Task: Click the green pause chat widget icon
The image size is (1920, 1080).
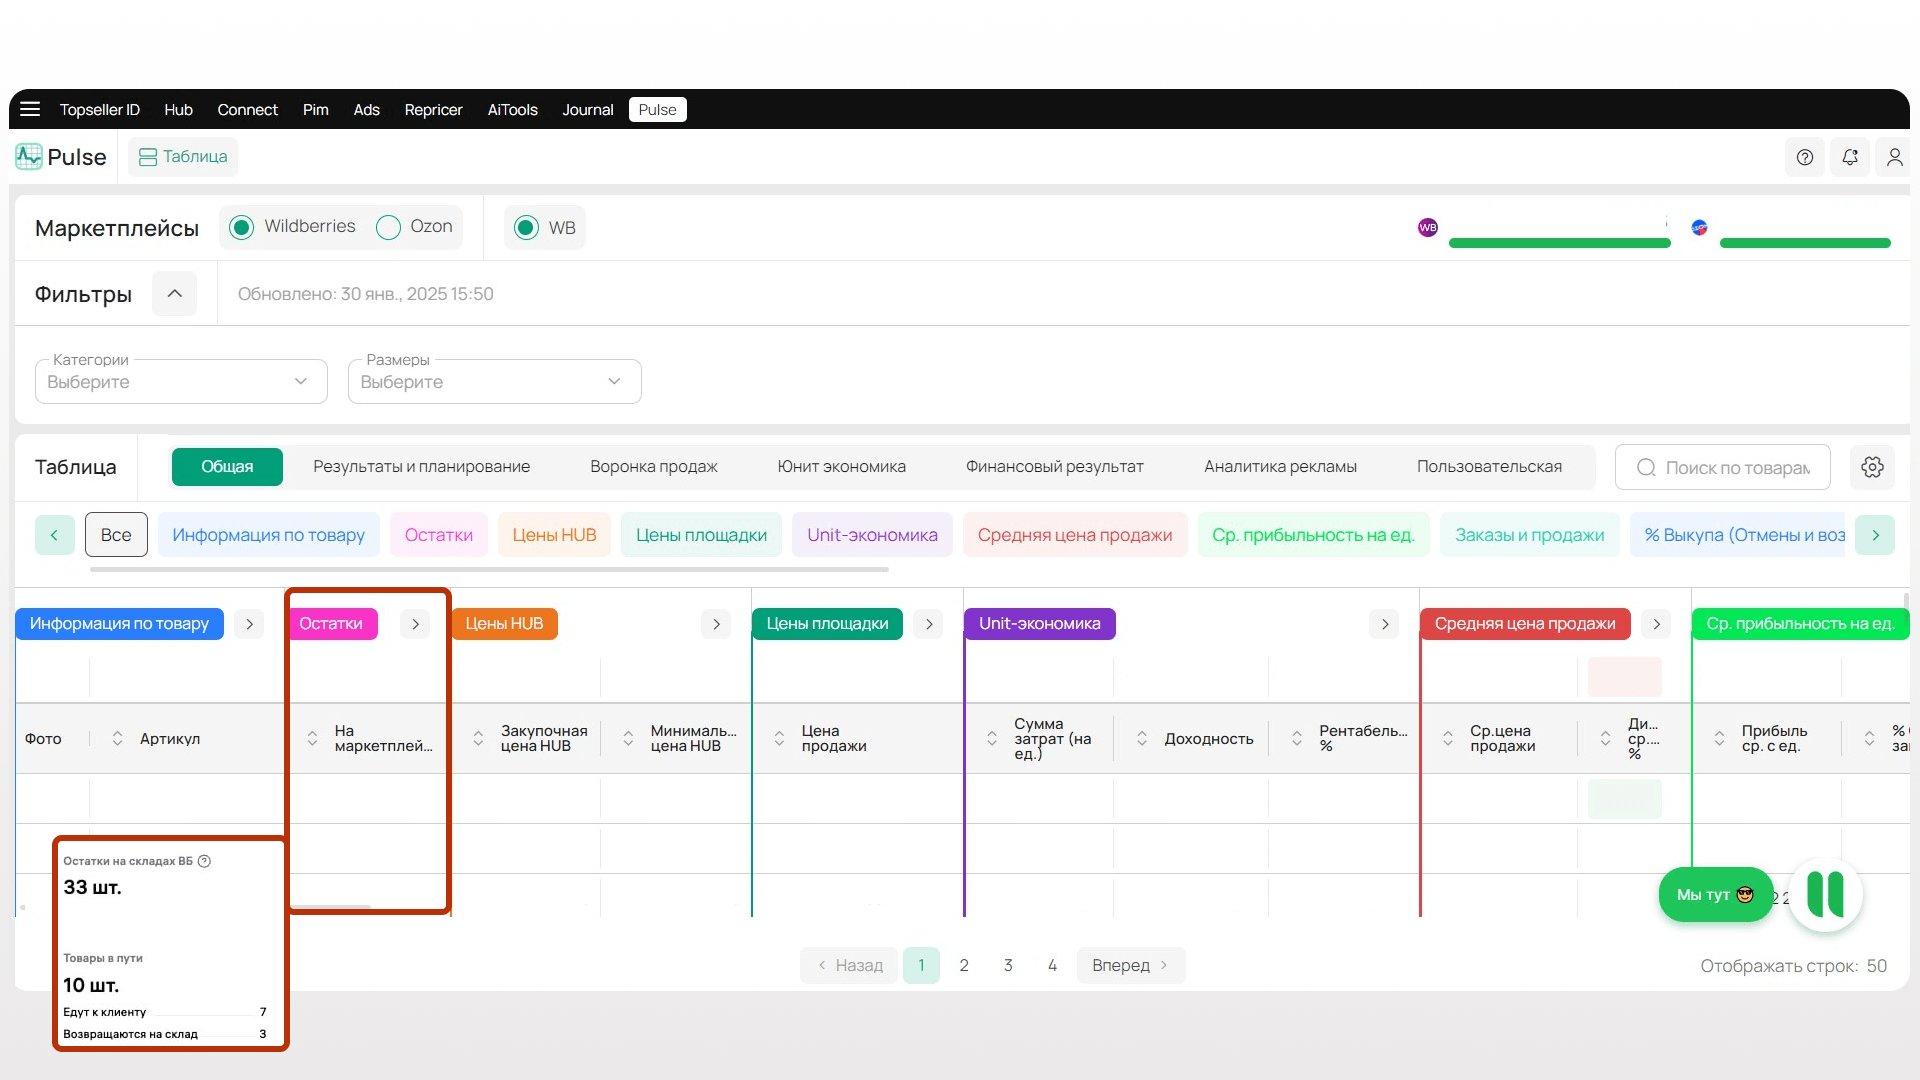Action: point(1825,895)
